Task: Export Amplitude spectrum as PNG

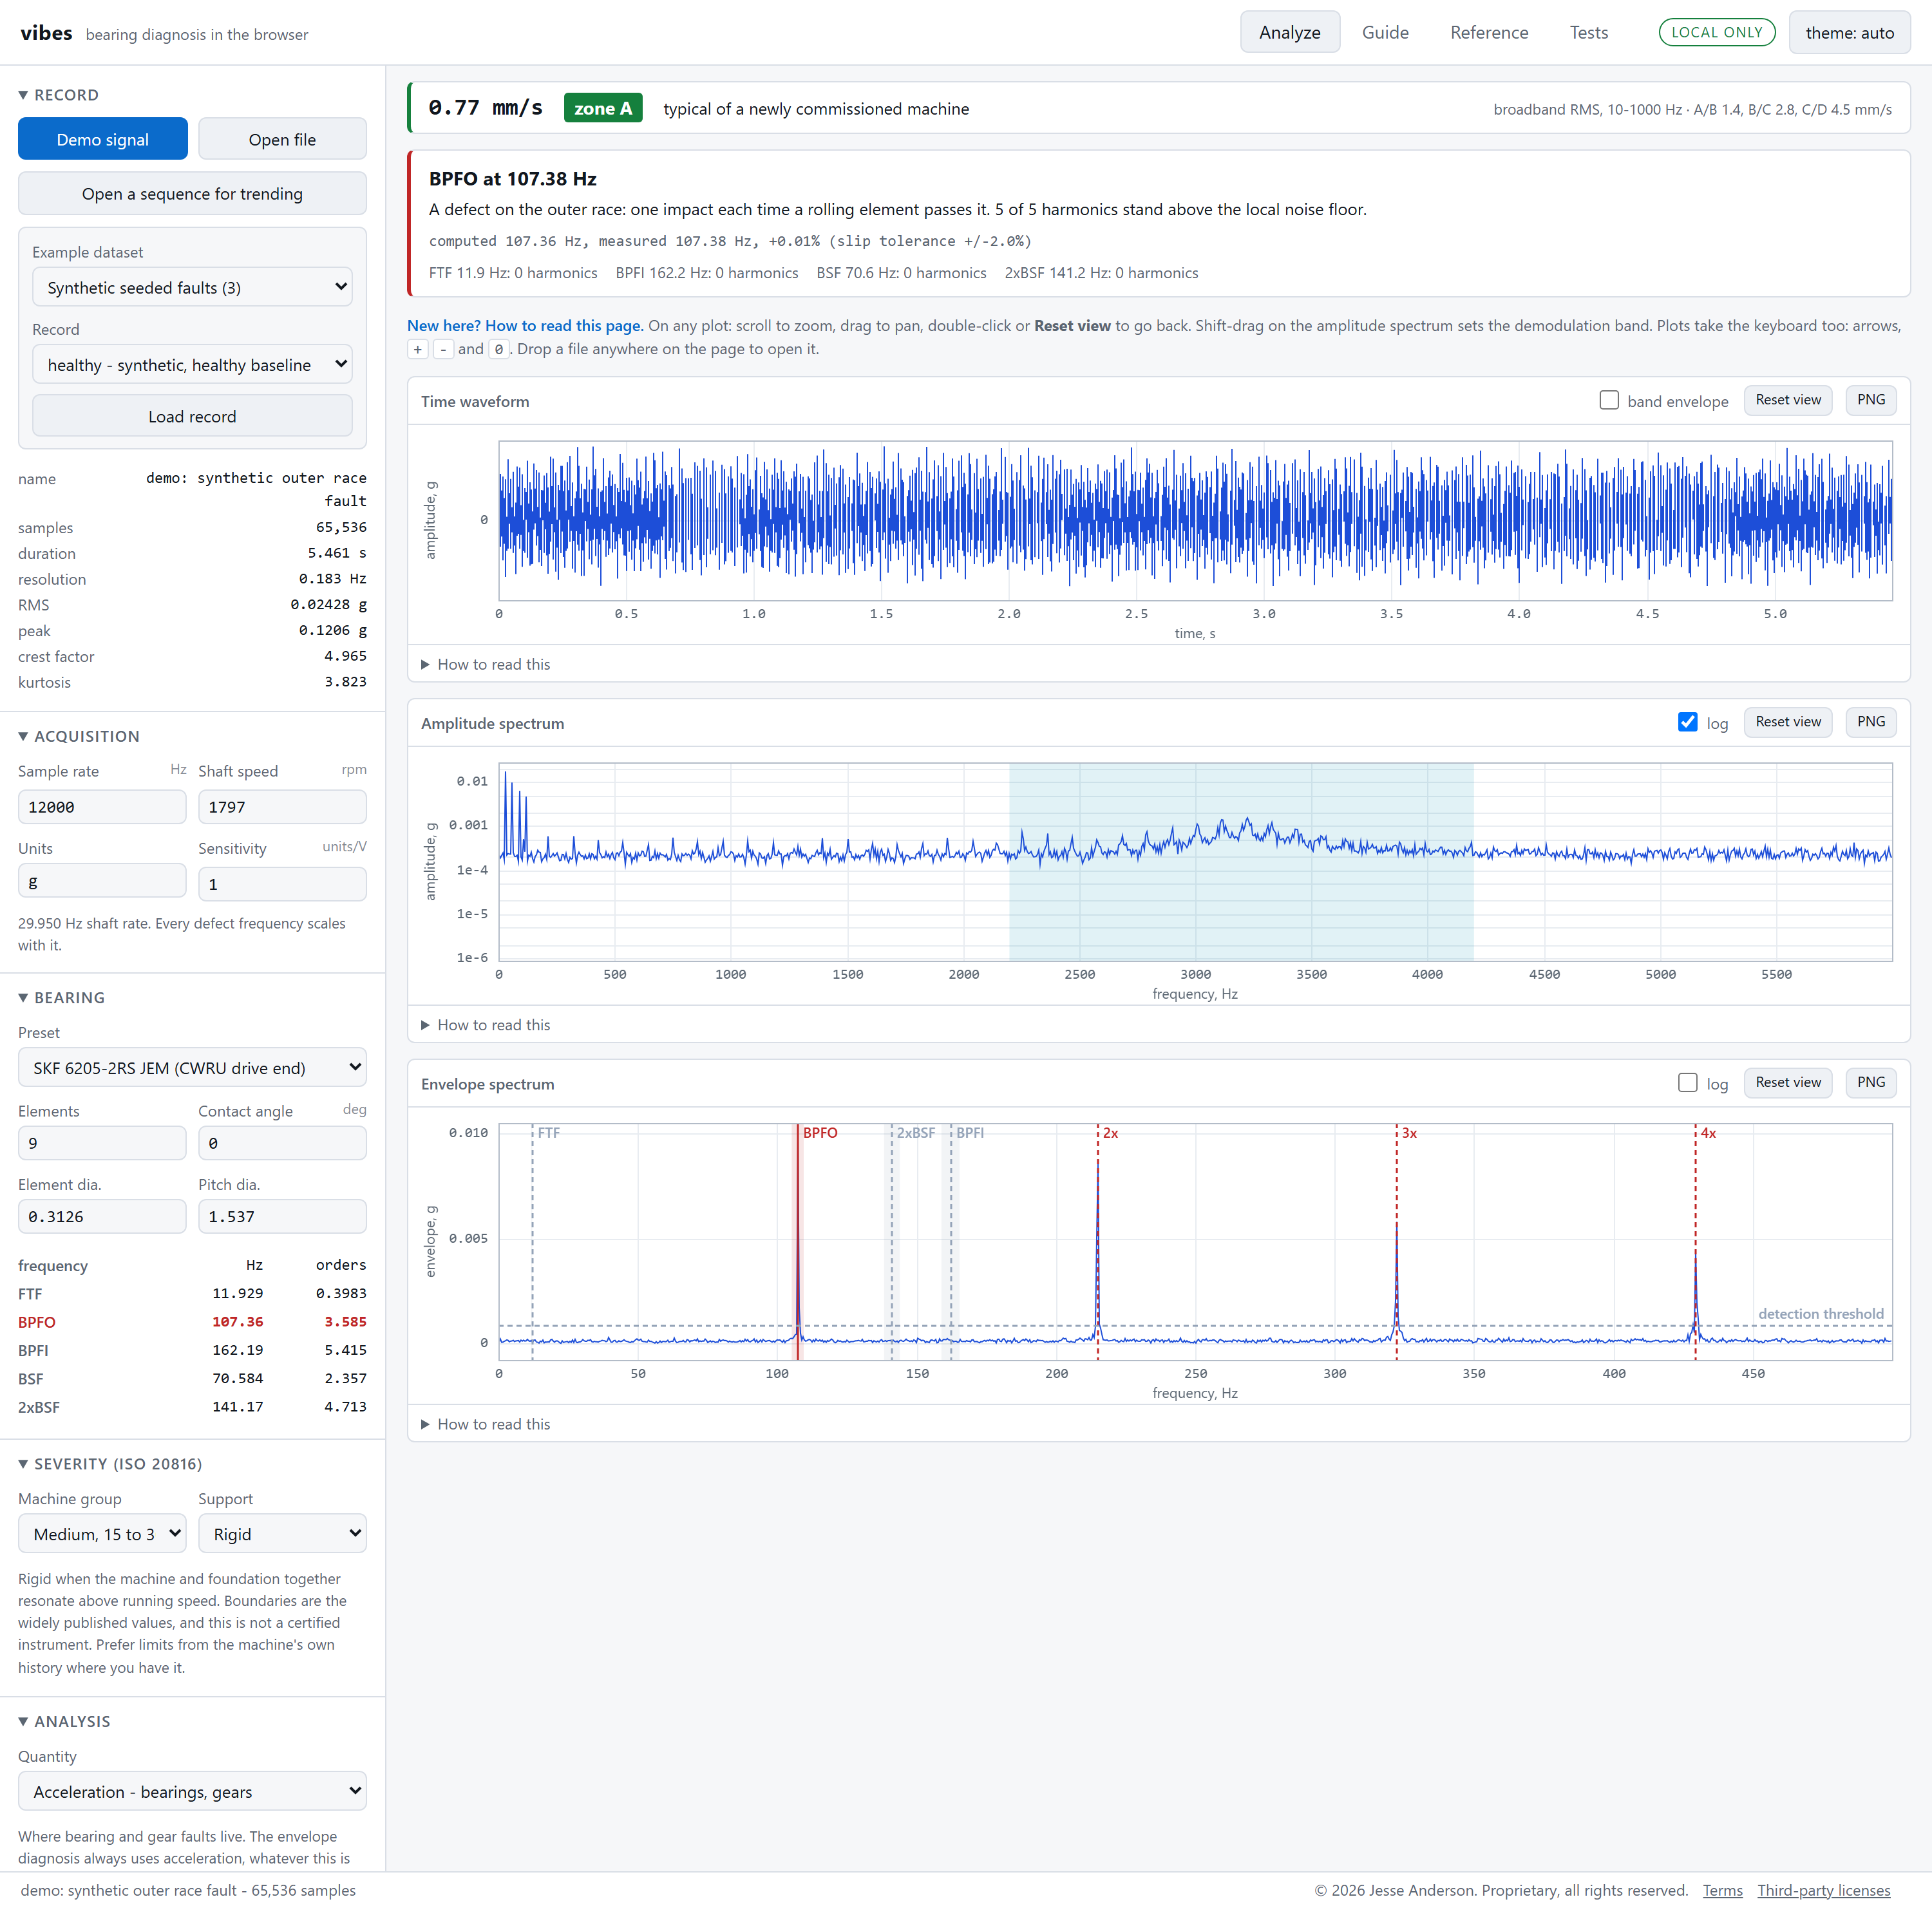Action: [x=1871, y=722]
